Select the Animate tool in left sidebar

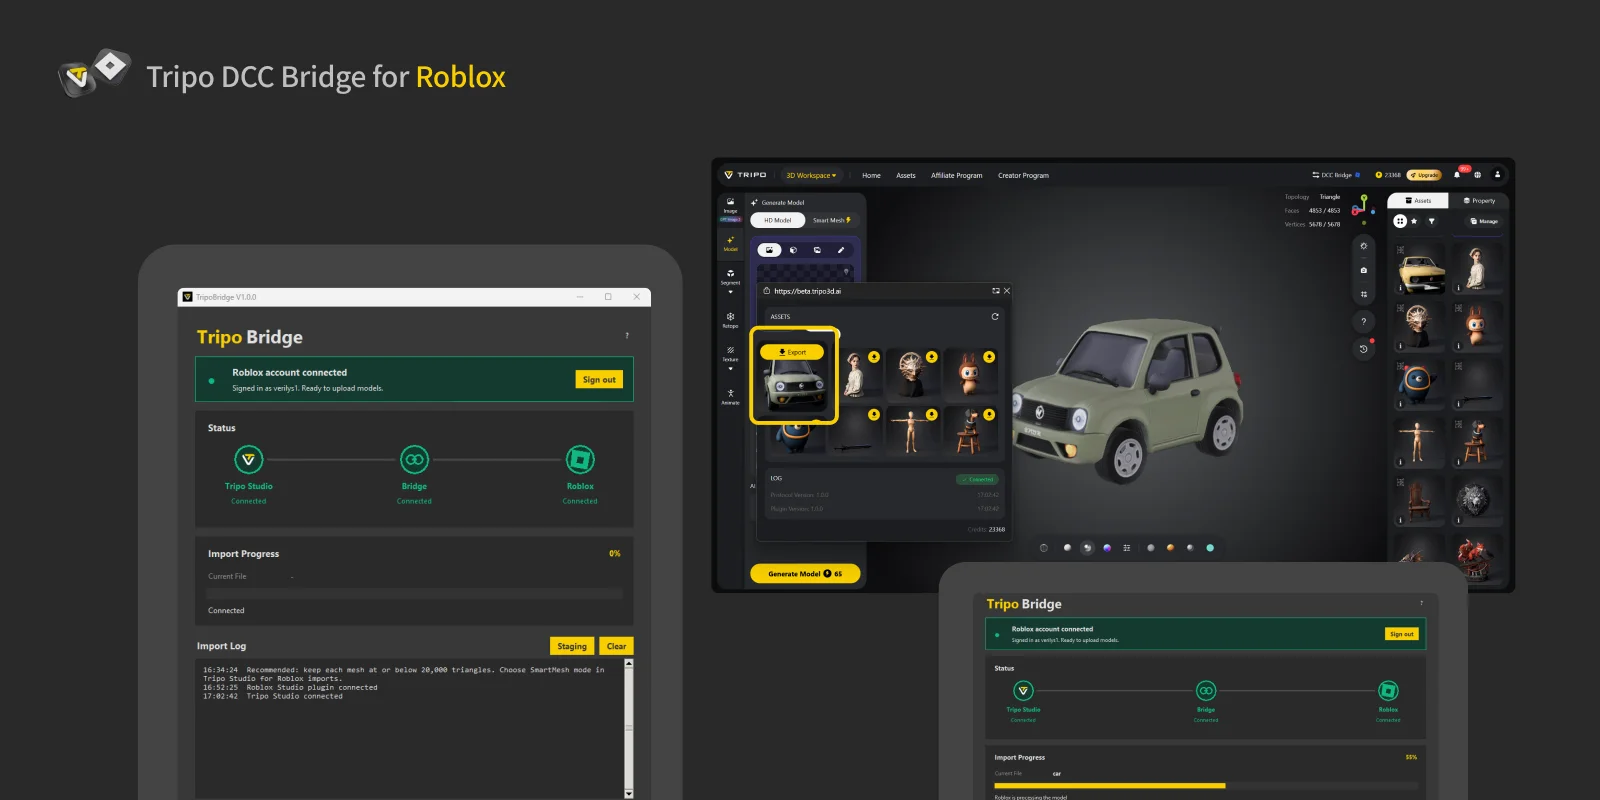pyautogui.click(x=730, y=397)
